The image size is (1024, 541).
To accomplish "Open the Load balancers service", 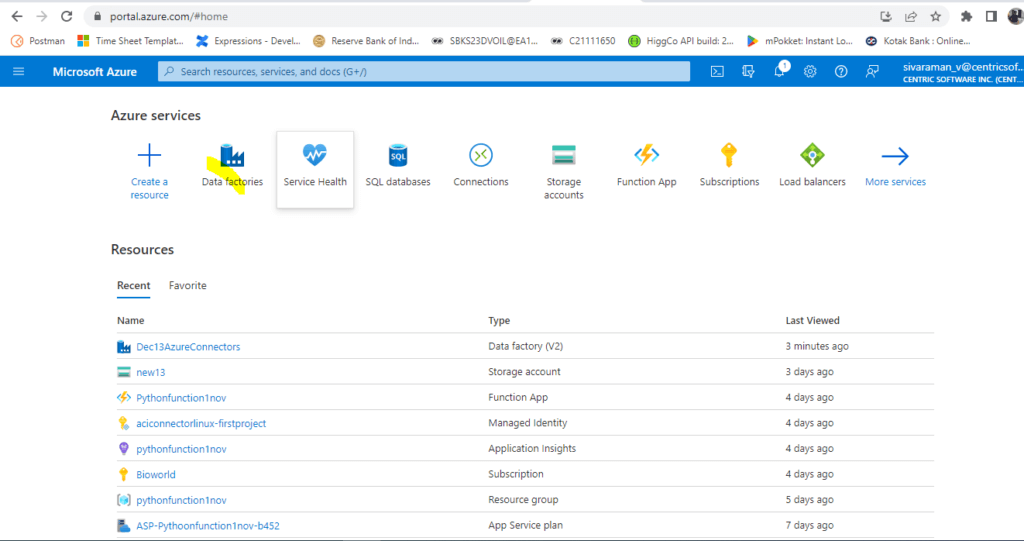I will (812, 167).
